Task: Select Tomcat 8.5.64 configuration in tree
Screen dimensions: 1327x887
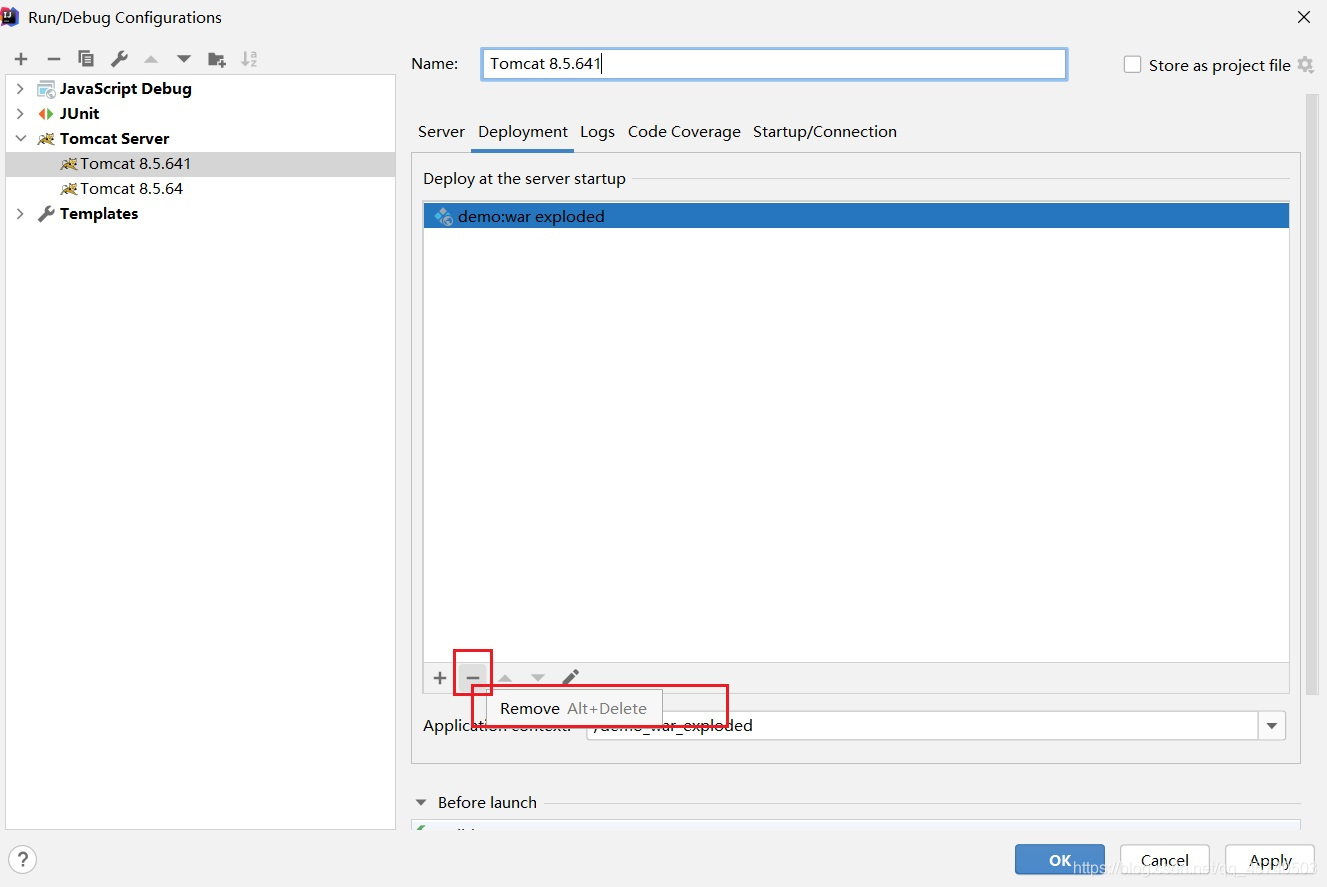Action: [x=200, y=189]
